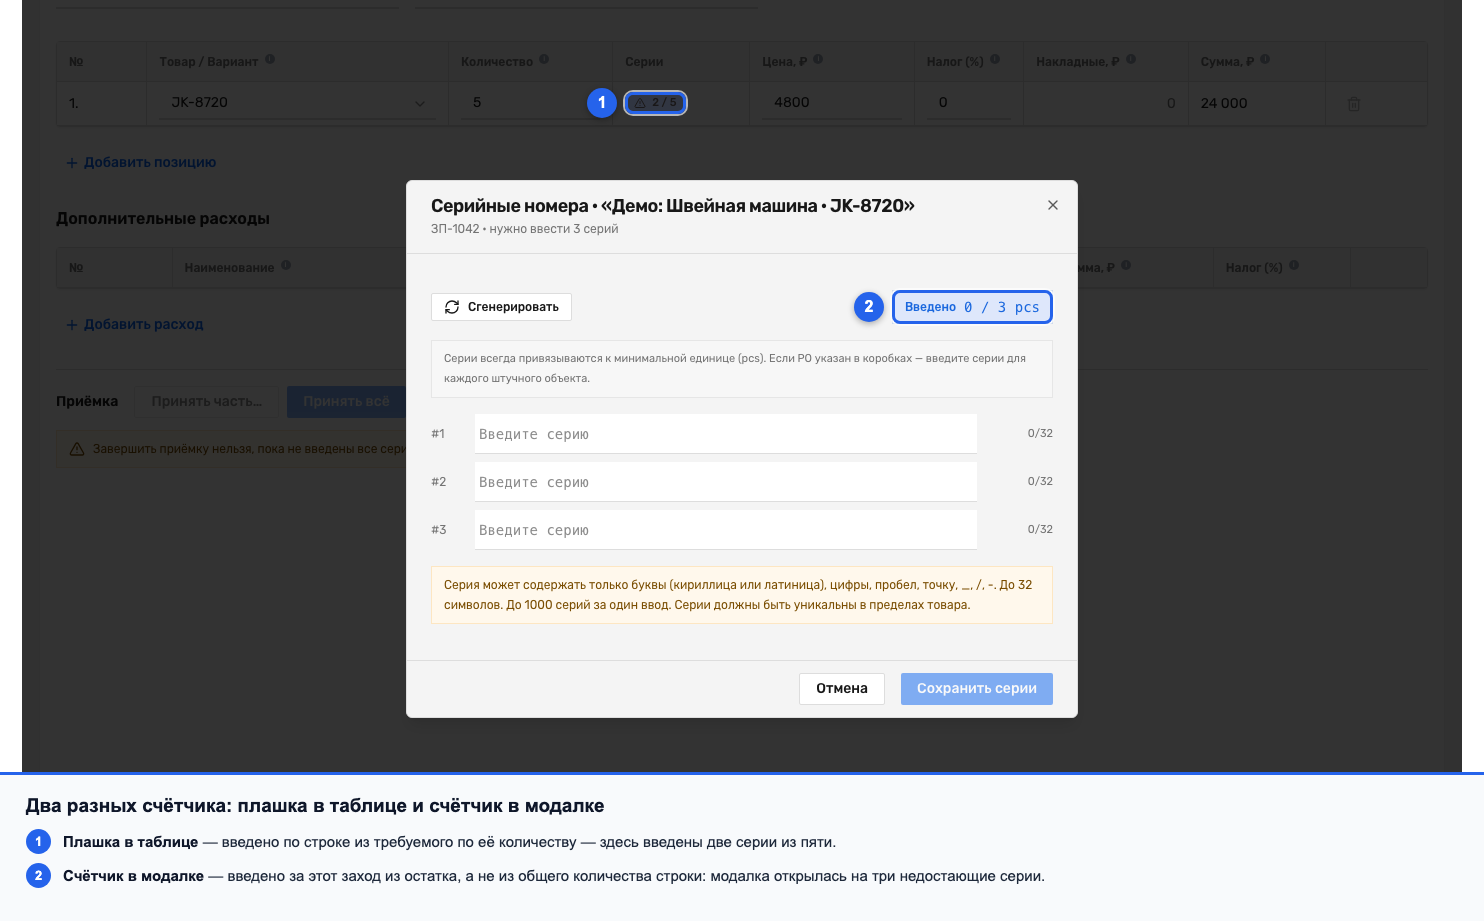Click the Принять часть... button
The width and height of the screenshot is (1484, 921).
(207, 401)
